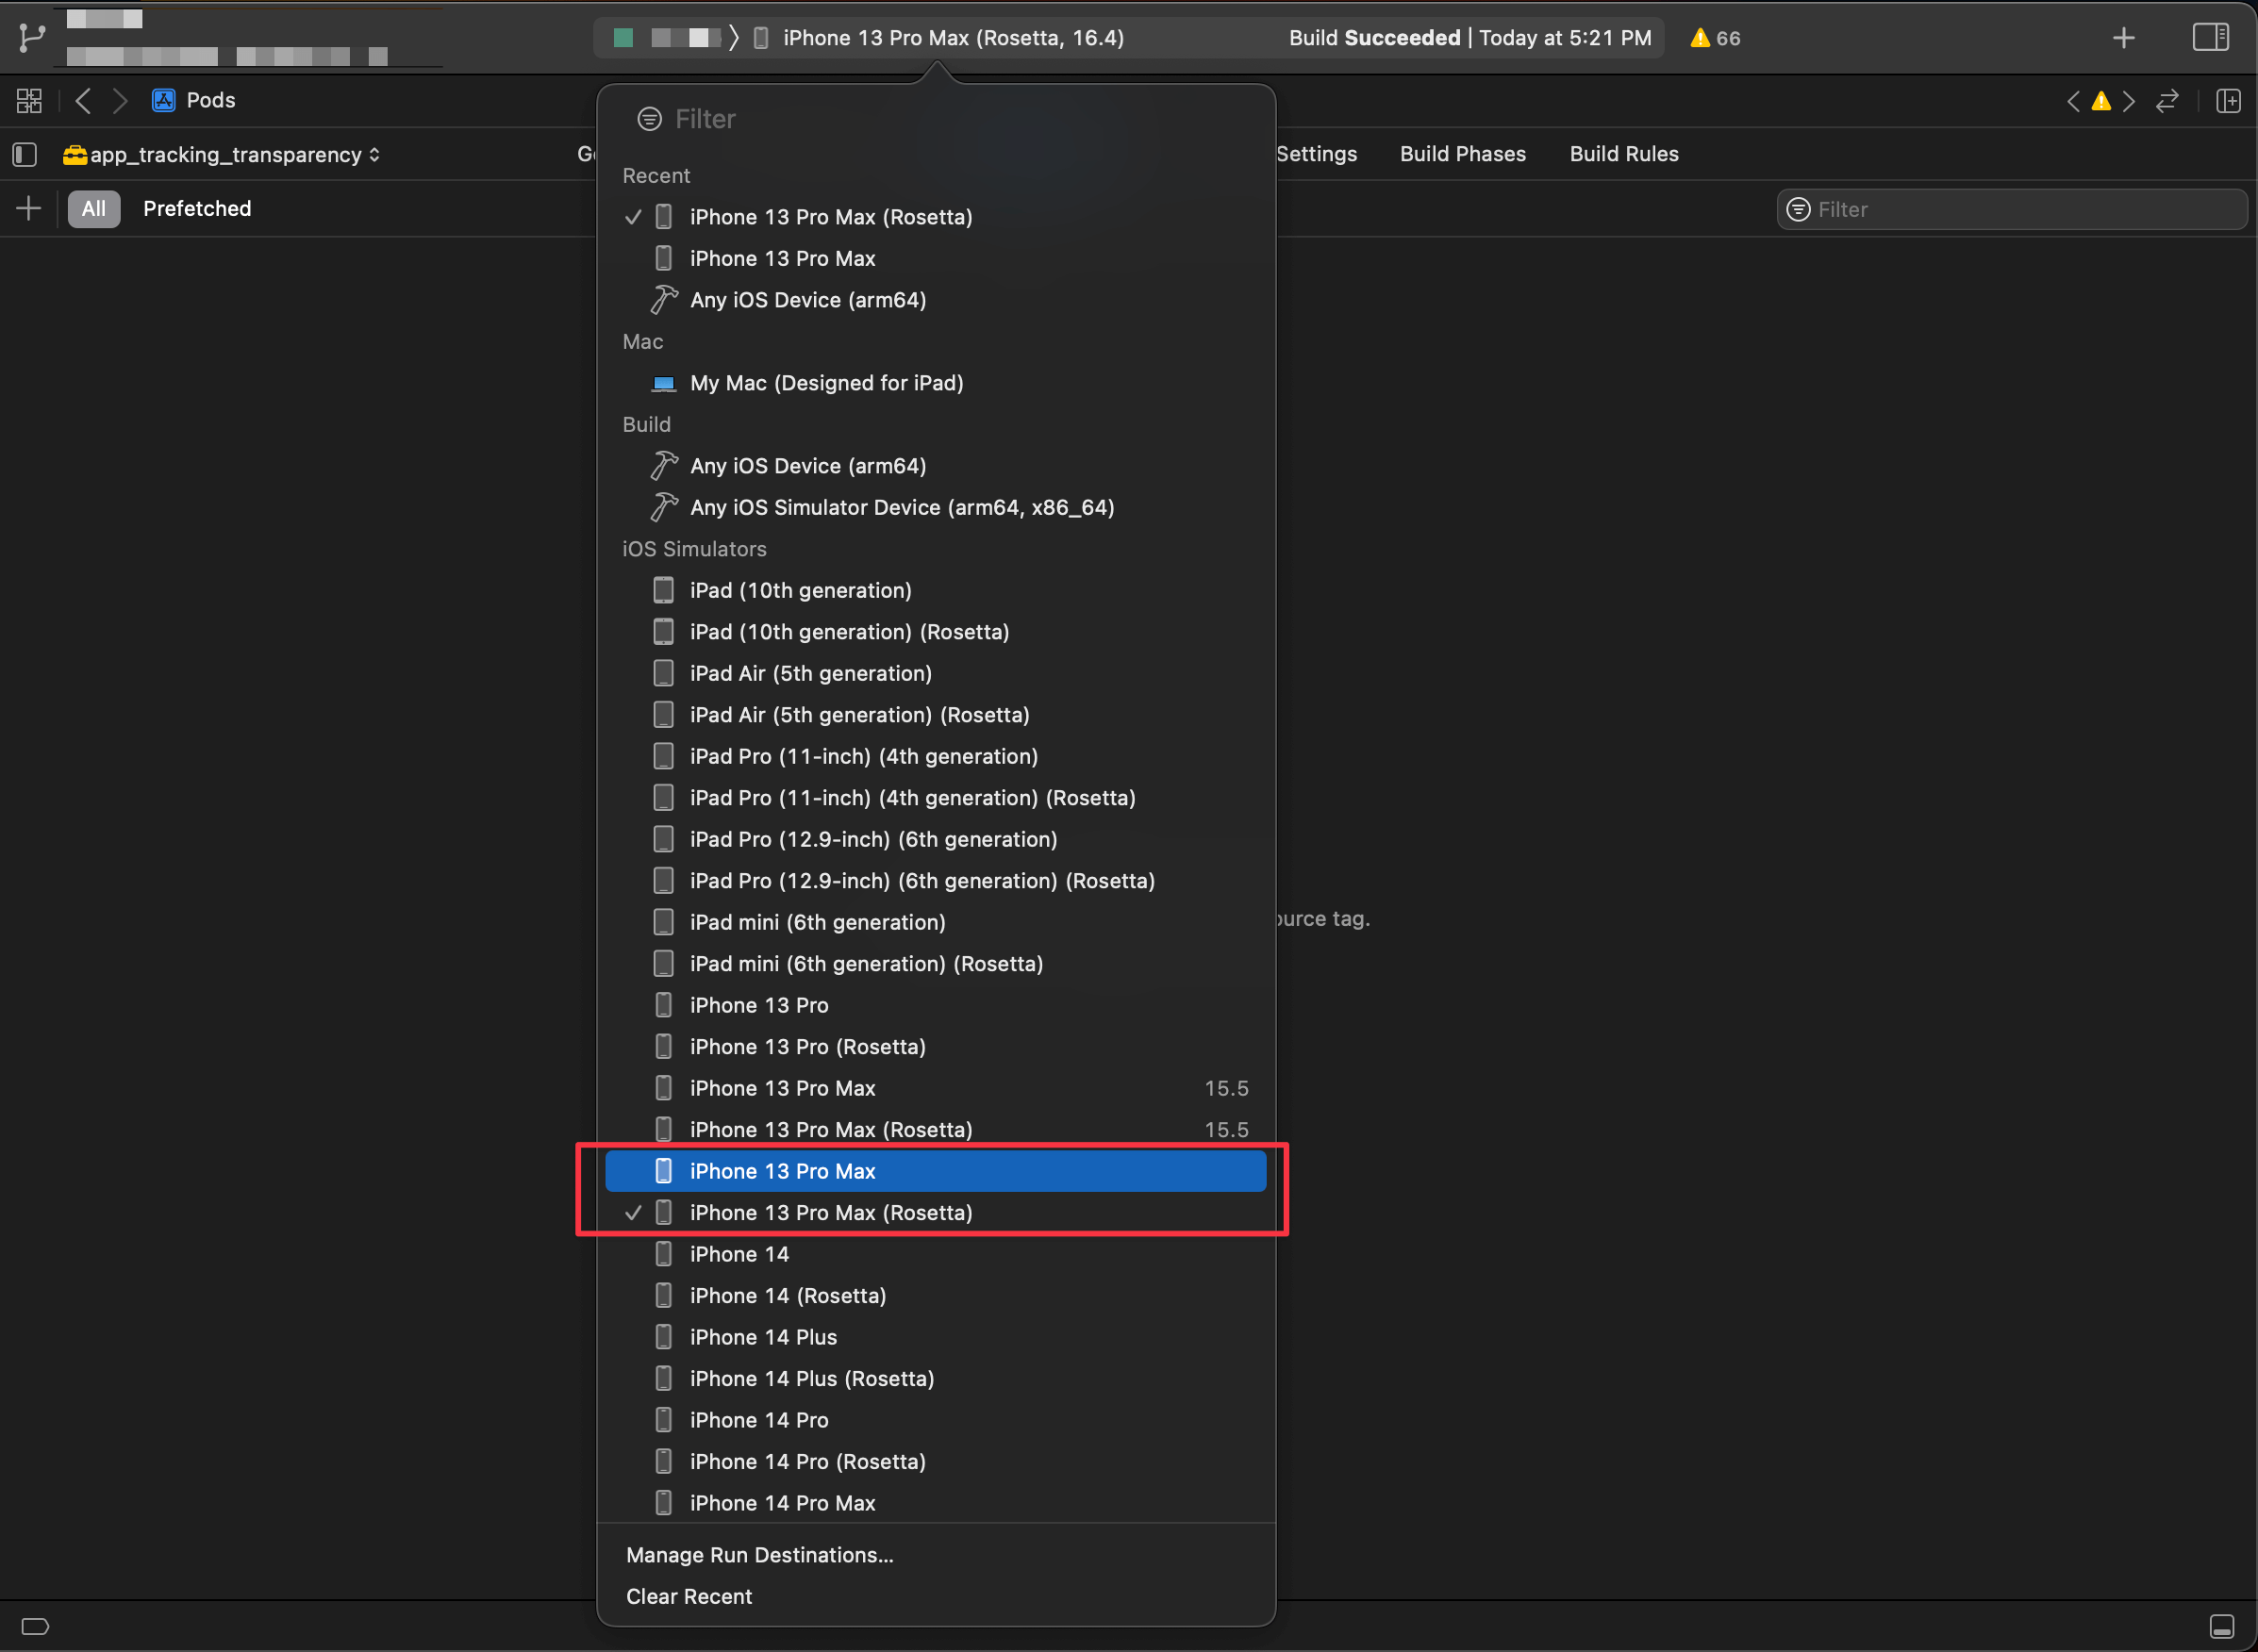The width and height of the screenshot is (2258, 1652).
Task: Click the editor warning triangle icon
Action: 2101,101
